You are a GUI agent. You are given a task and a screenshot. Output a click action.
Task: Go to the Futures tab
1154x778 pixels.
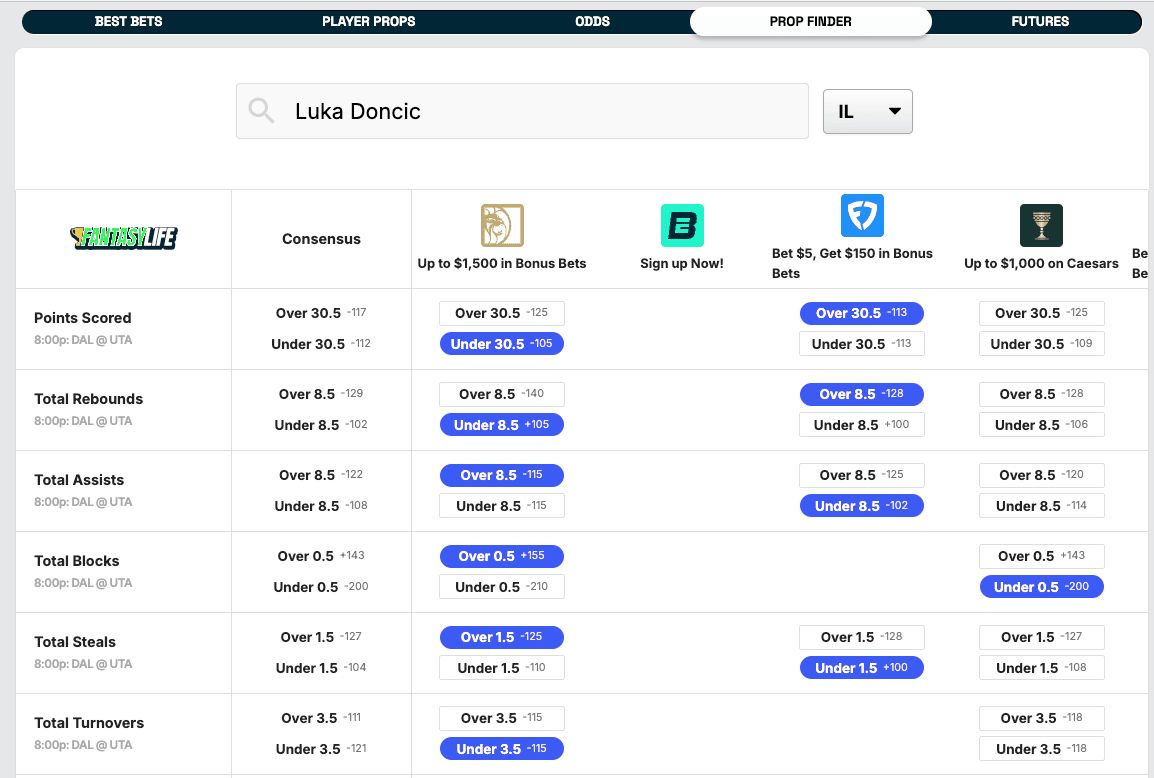tap(1040, 21)
